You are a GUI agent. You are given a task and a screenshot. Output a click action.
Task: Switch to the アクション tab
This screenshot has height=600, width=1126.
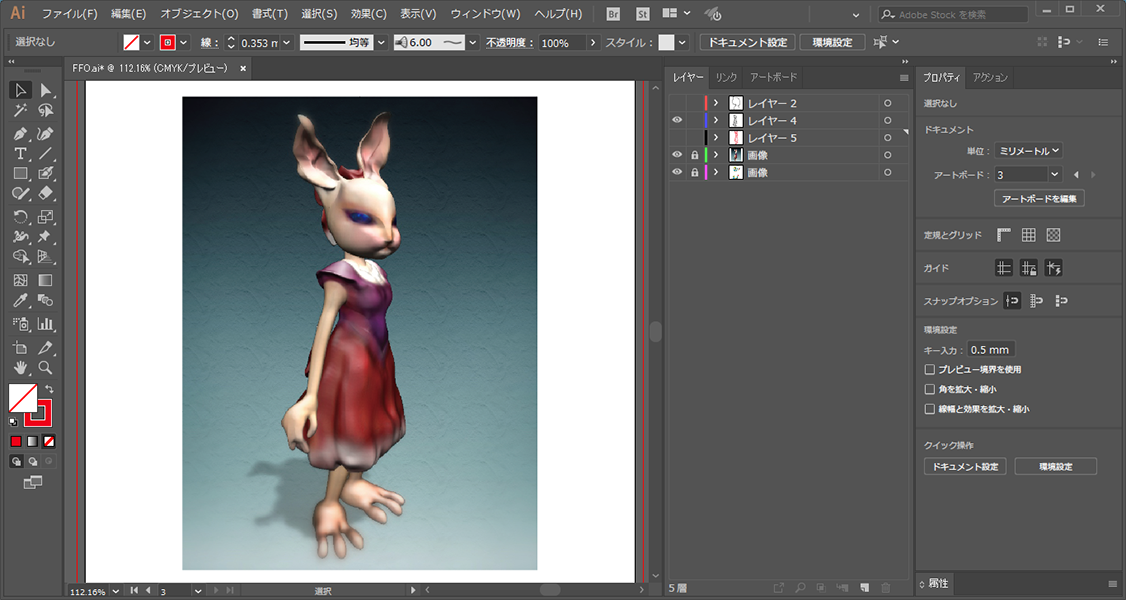click(x=990, y=78)
